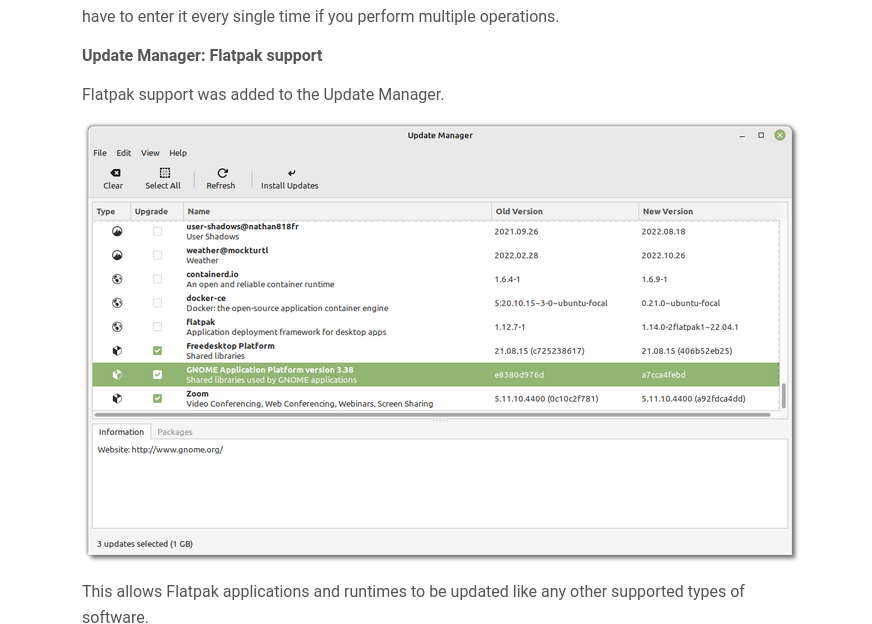Uncheck the Freedesktop Platform upgrade checkbox

(157, 351)
